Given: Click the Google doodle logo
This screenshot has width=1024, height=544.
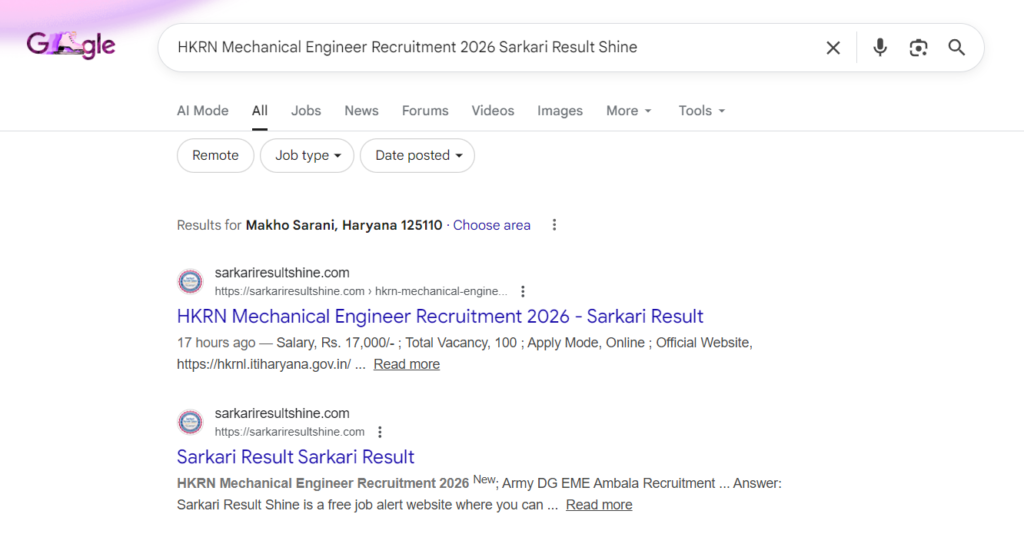Looking at the screenshot, I should (71, 46).
